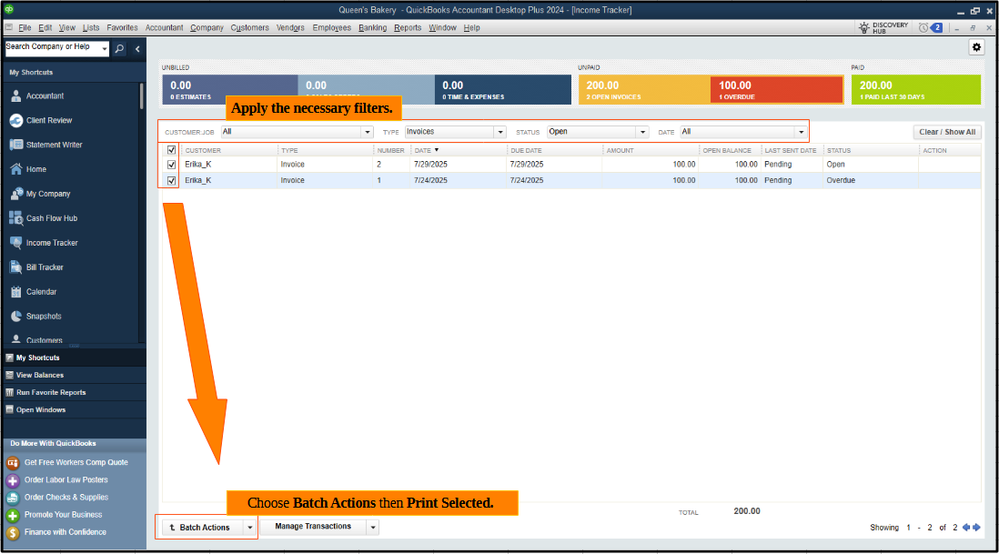Open Income Tracker settings gear
Image resolution: width=999 pixels, height=554 pixels.
976,47
